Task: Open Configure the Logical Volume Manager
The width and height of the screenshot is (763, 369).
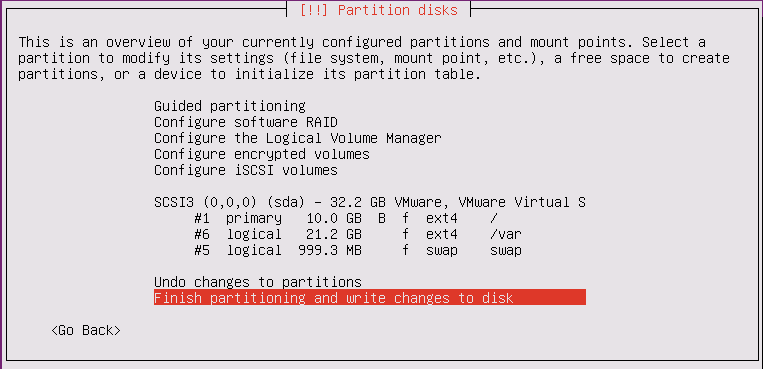Action: 298,138
